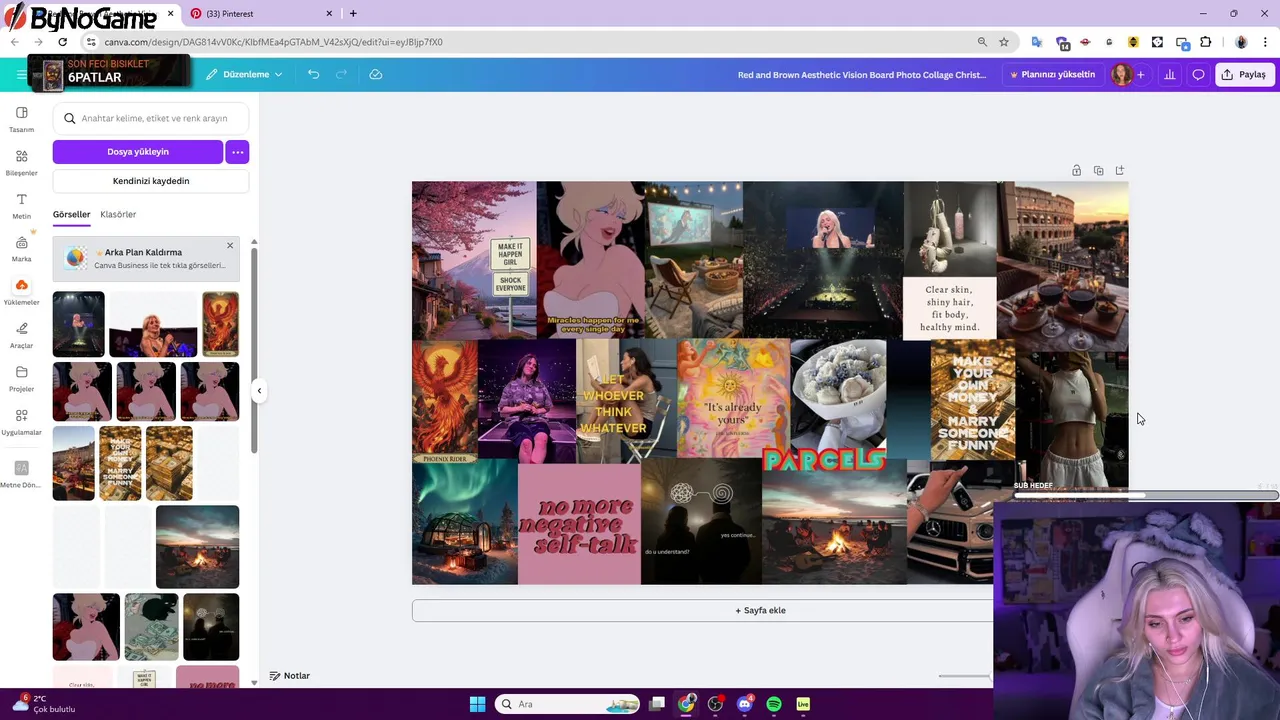Viewport: 1280px width, 720px height.
Task: Open Discord from the taskbar
Action: point(744,704)
